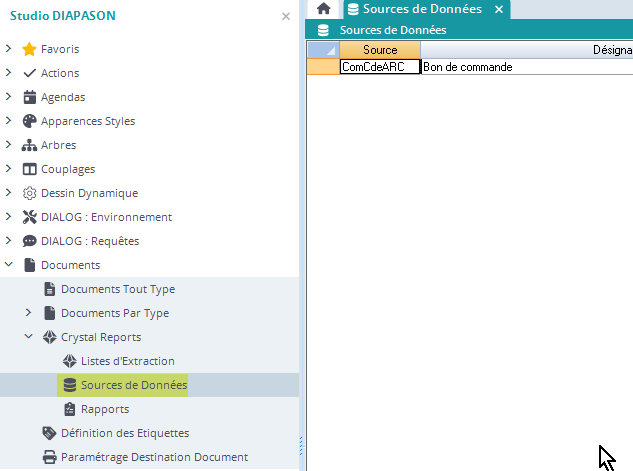
Task: Click the Dessin Dynamique gear icon
Action: coord(29,193)
